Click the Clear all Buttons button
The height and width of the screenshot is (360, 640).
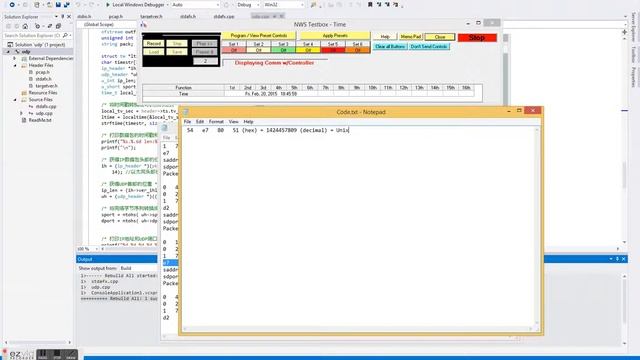(390, 47)
